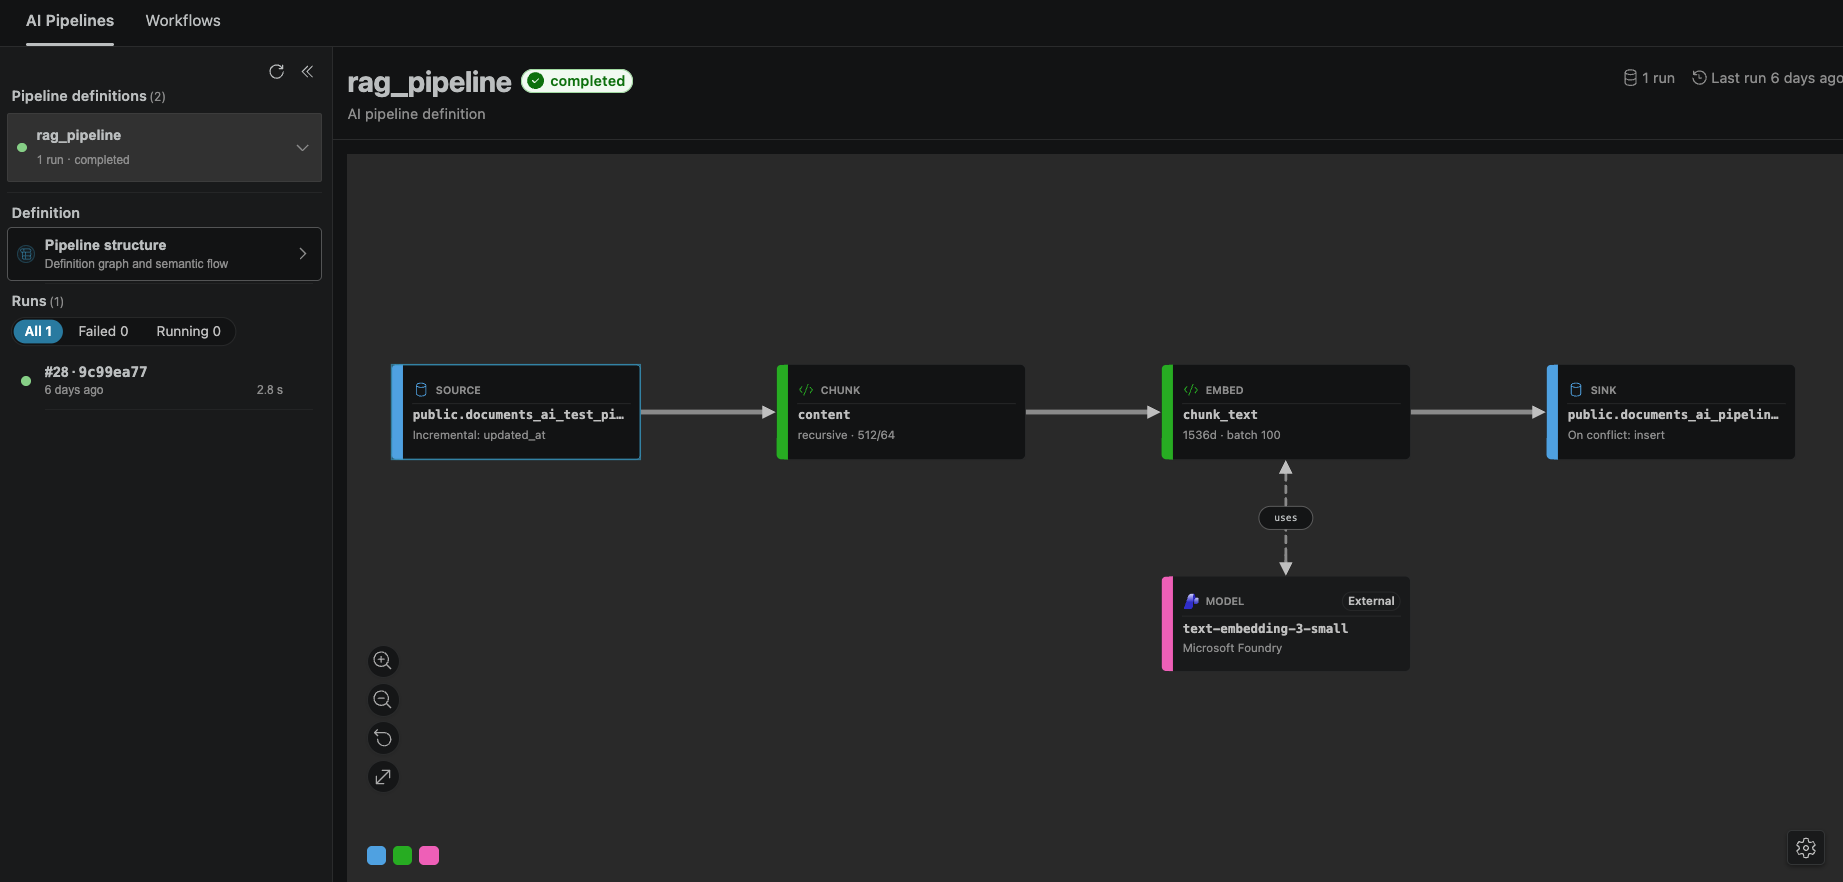The width and height of the screenshot is (1843, 882).
Task: Zoom out of the pipeline graph
Action: point(383,700)
